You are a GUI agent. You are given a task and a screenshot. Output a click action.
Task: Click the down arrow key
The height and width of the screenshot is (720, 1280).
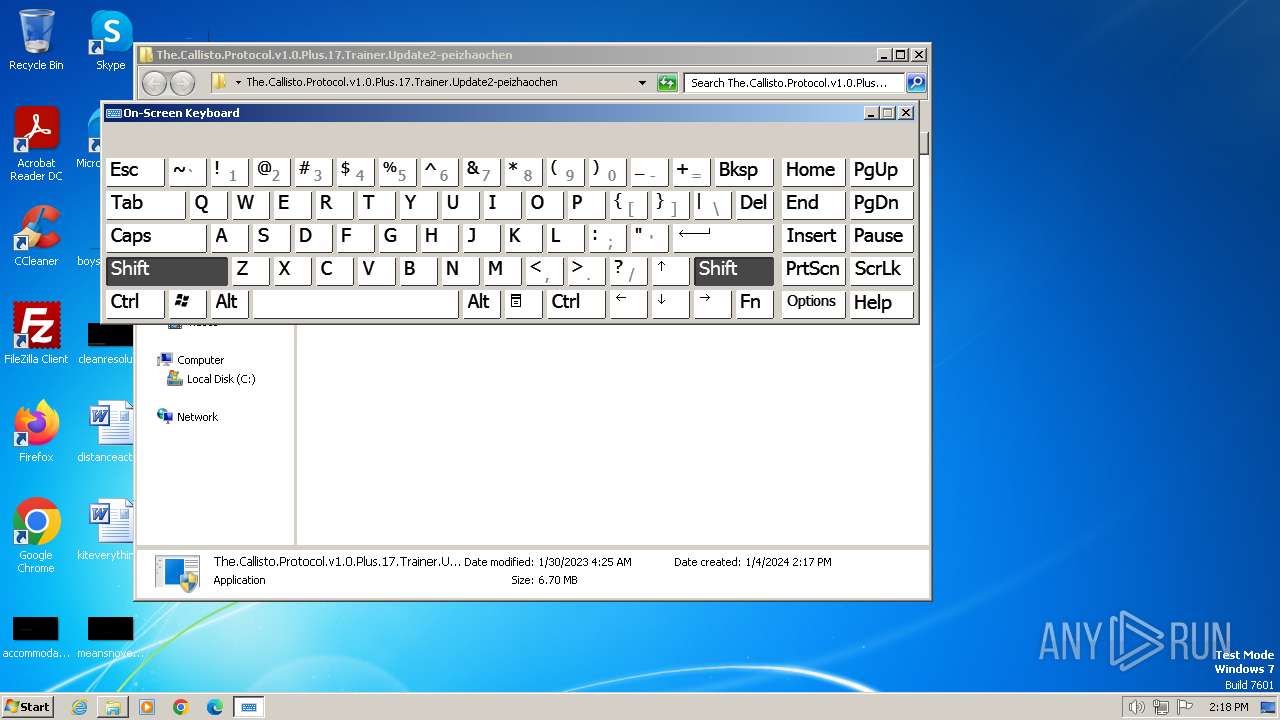(x=671, y=302)
